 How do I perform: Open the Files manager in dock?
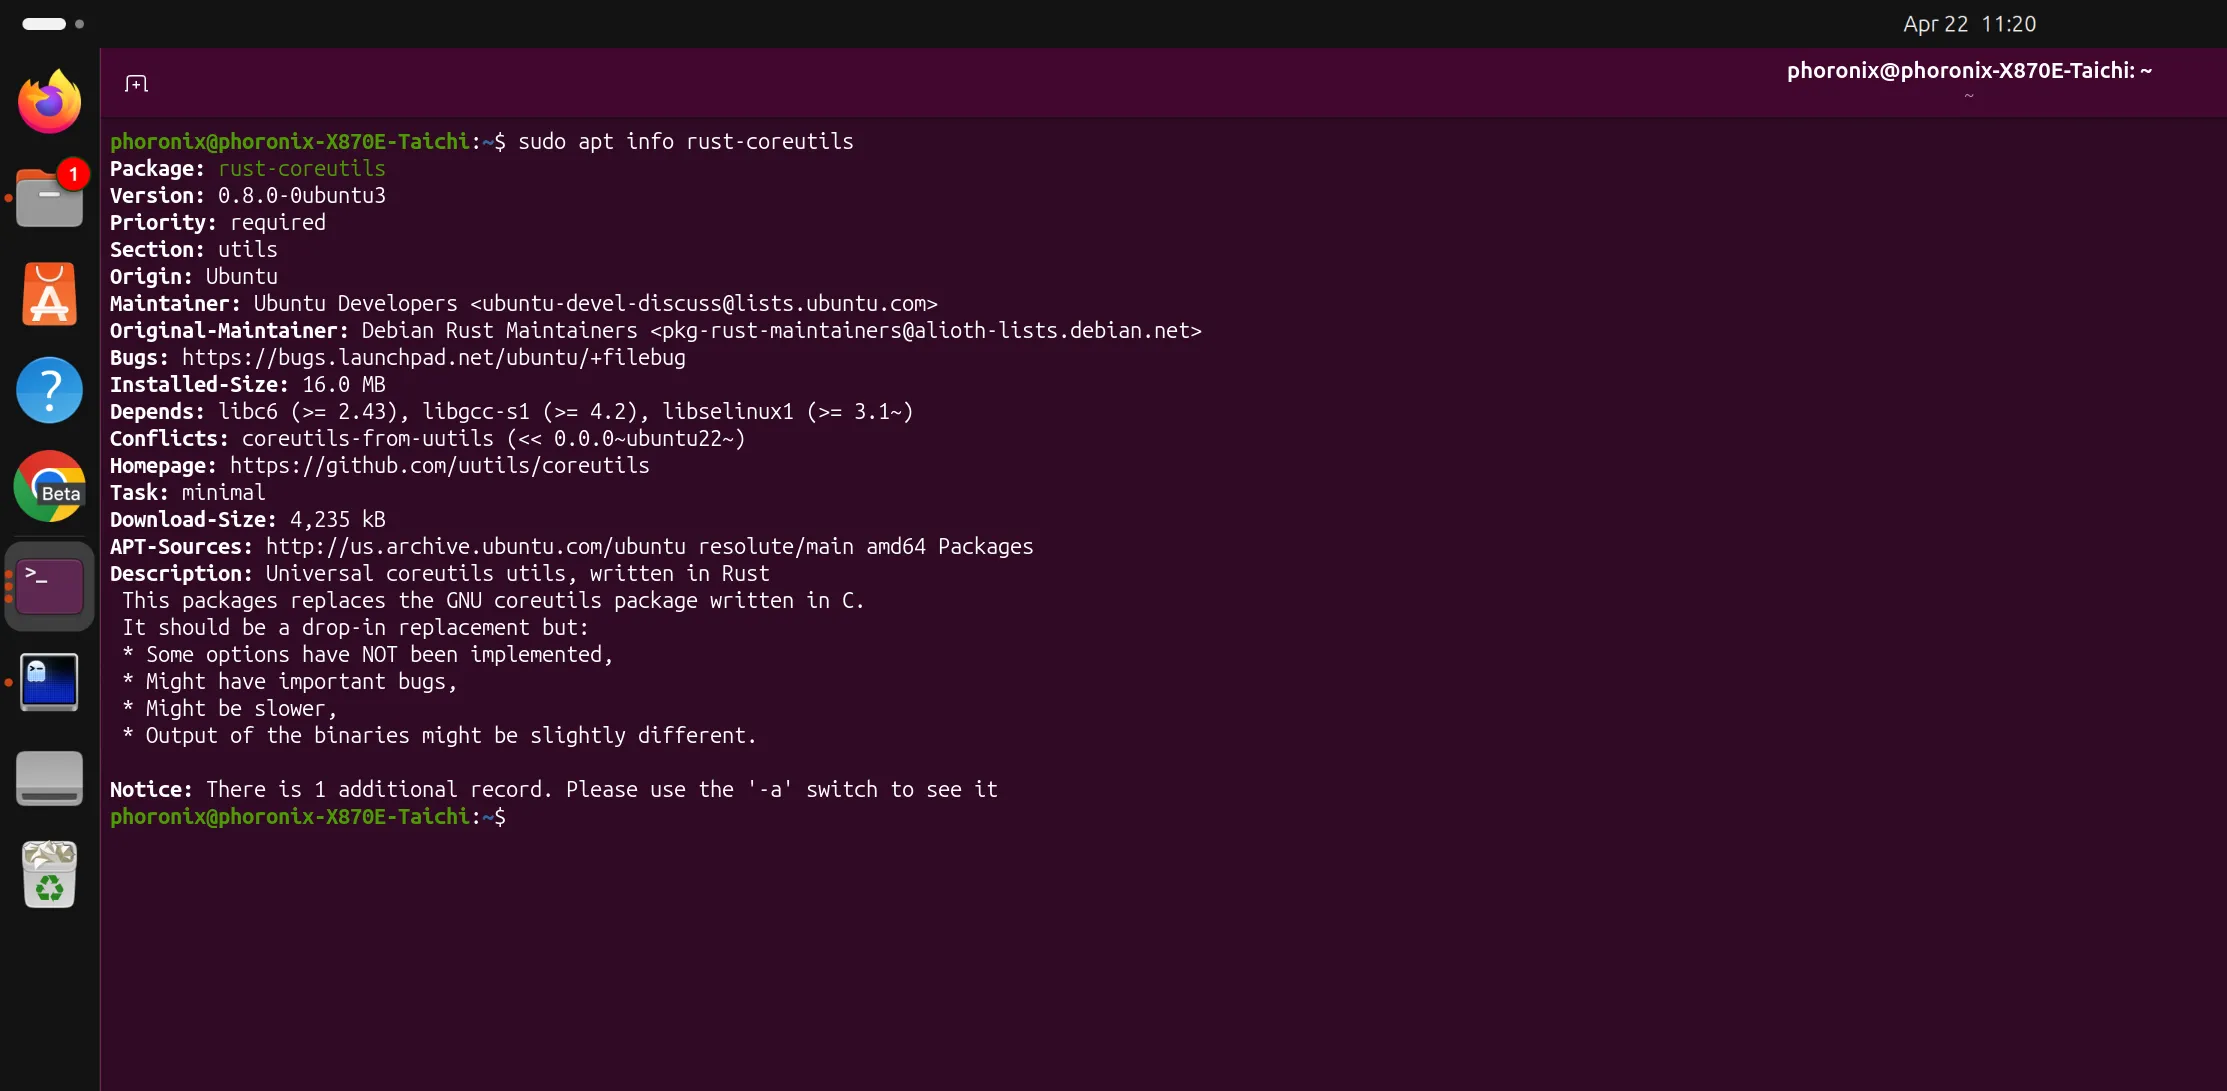click(x=49, y=198)
